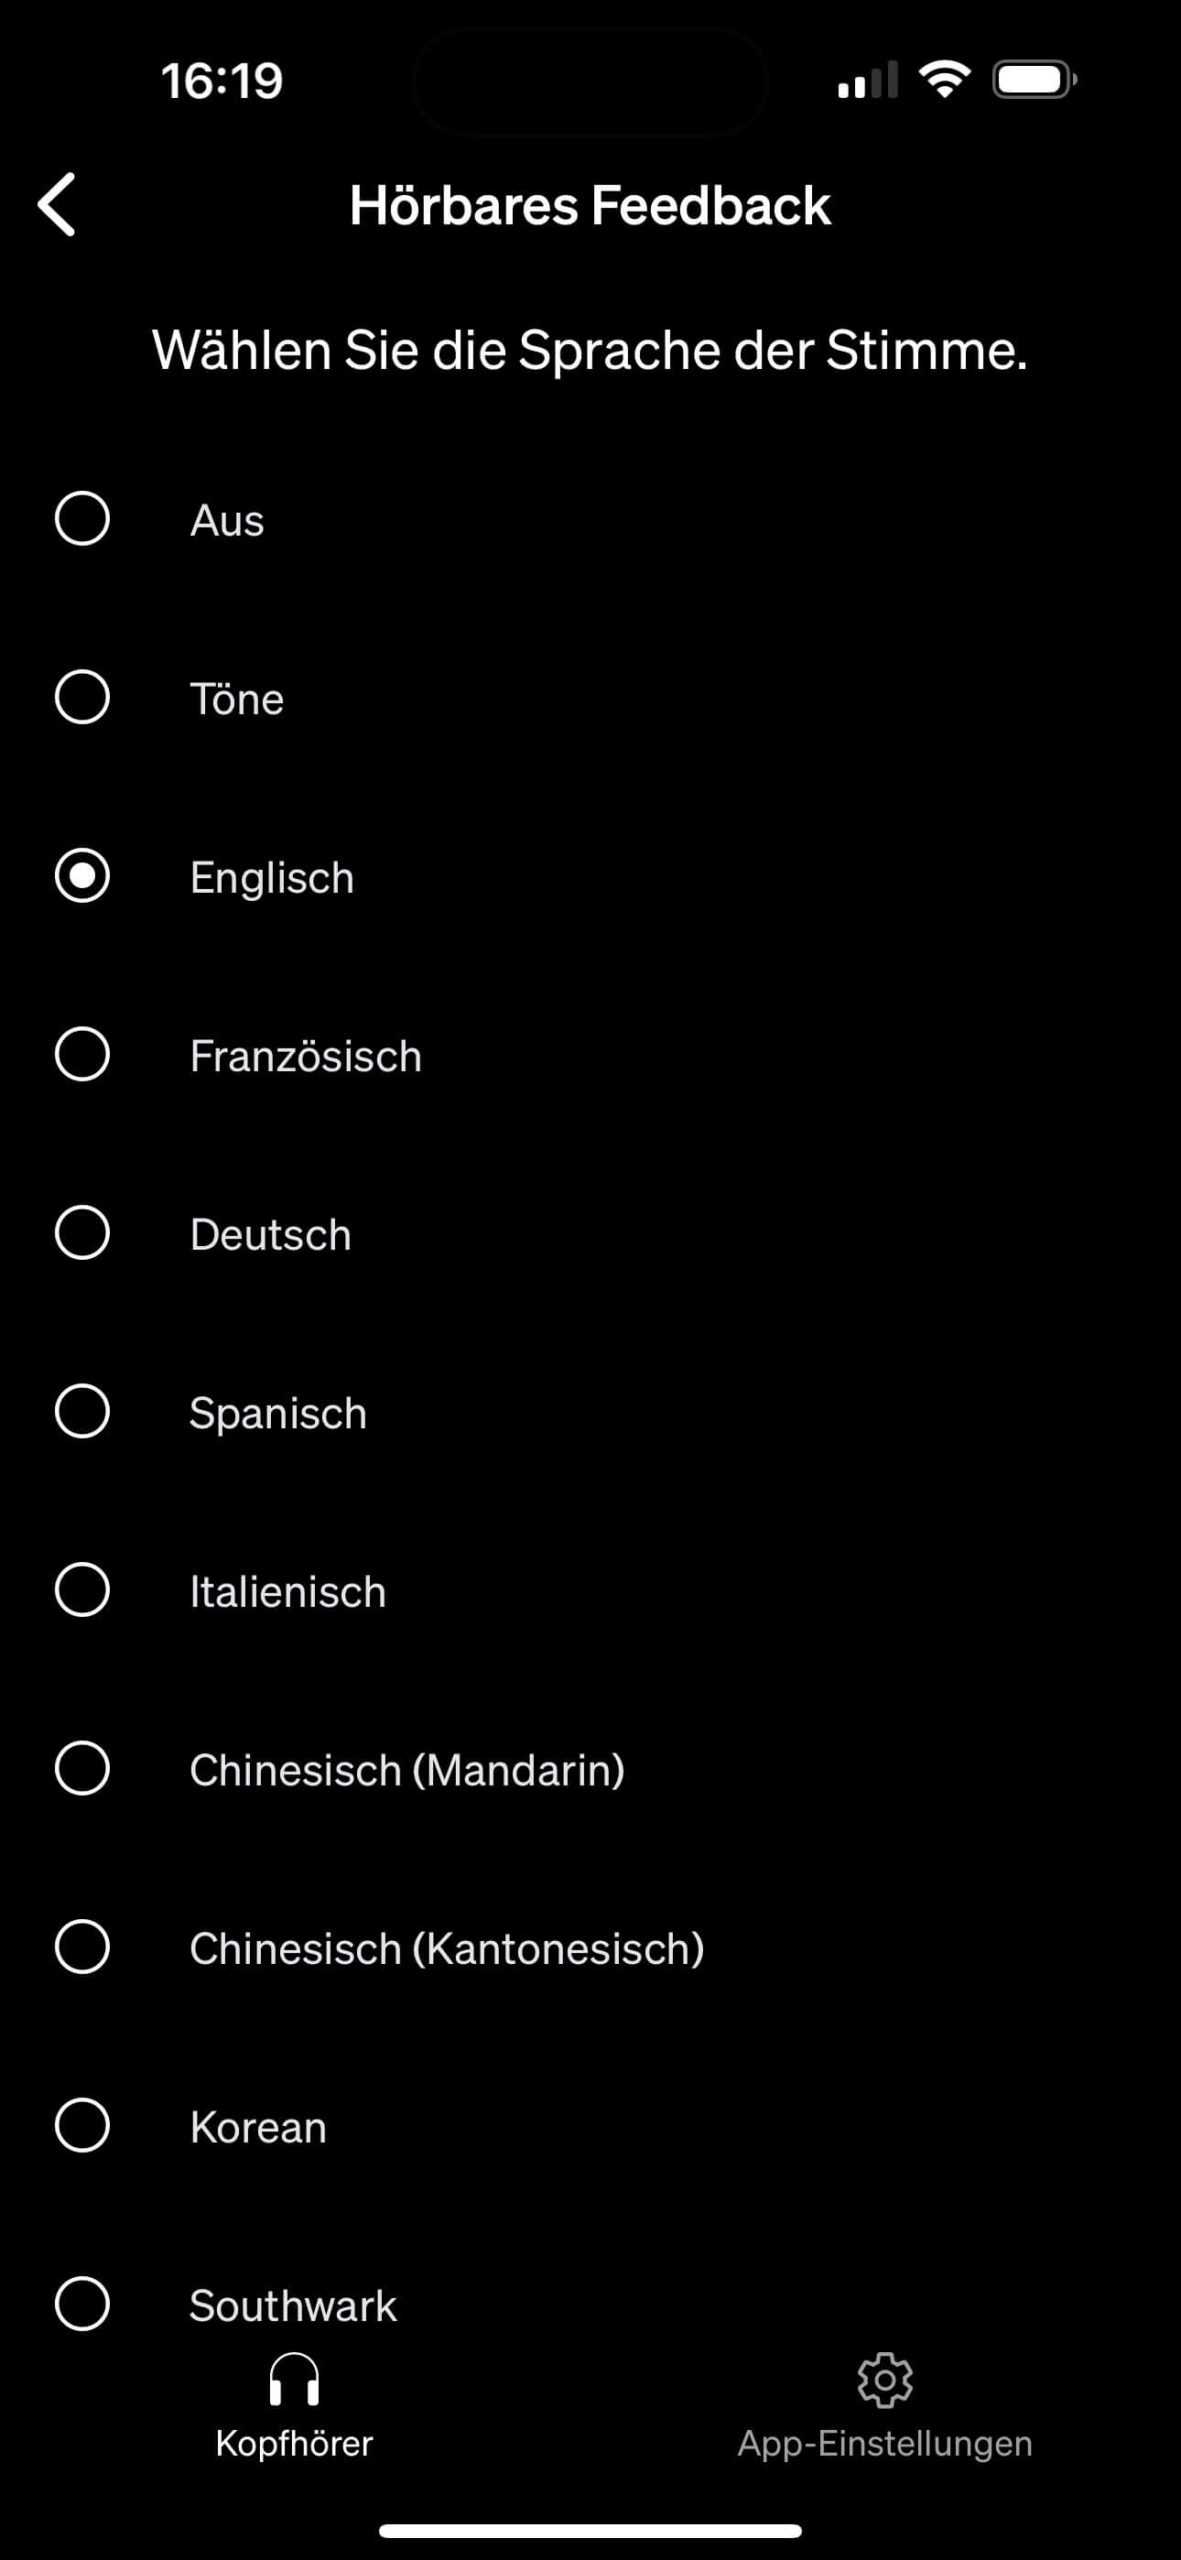
Task: Select Chinesisch (Mandarin) radio button
Action: point(82,1768)
